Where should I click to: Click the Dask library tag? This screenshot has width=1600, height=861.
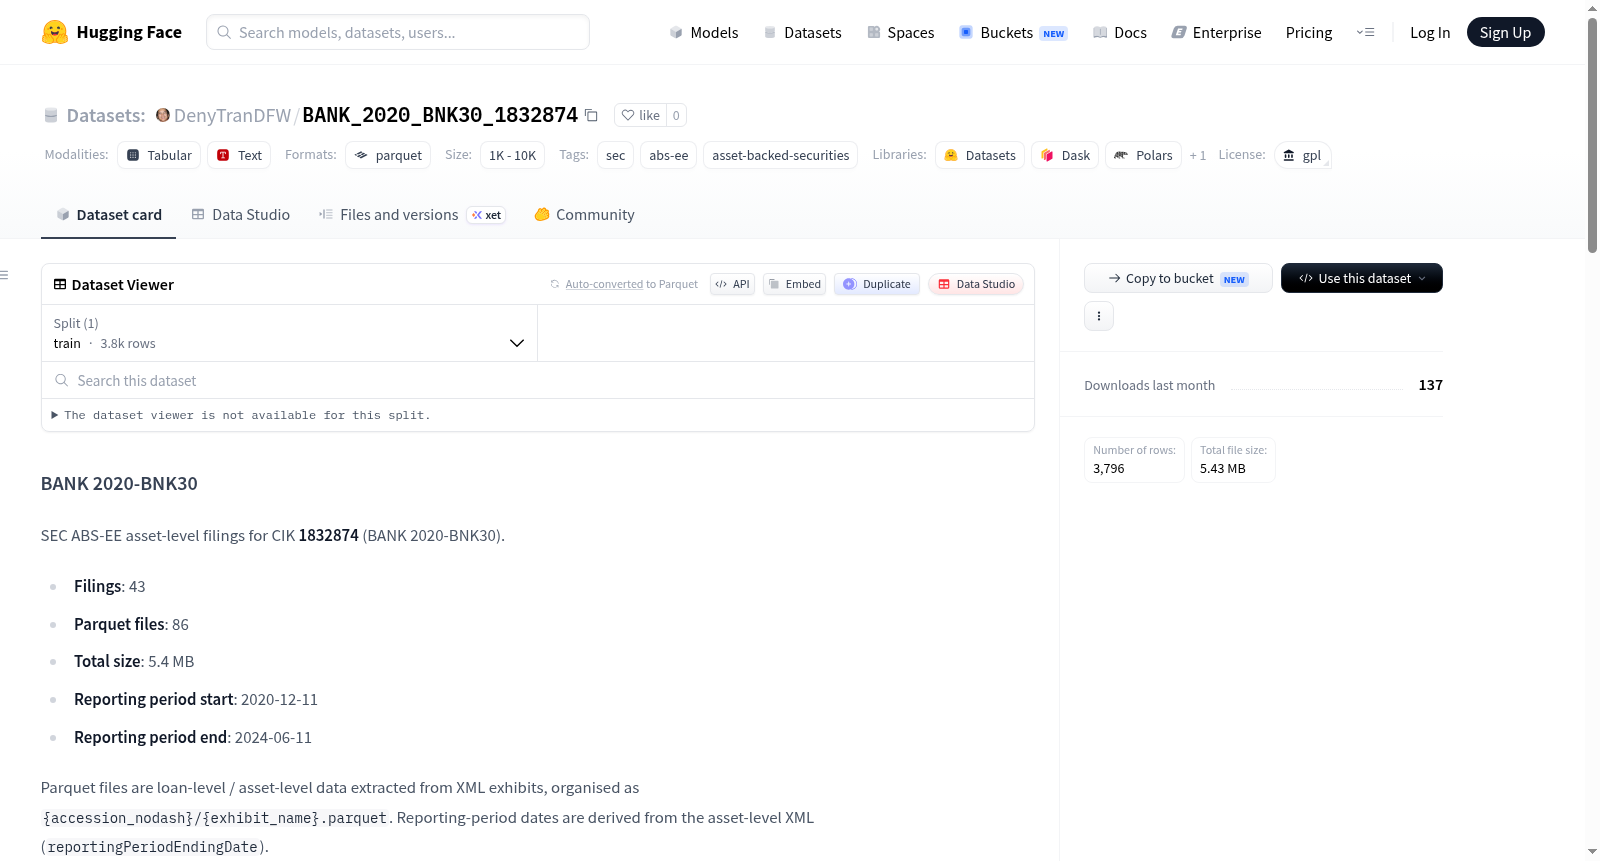click(x=1065, y=155)
